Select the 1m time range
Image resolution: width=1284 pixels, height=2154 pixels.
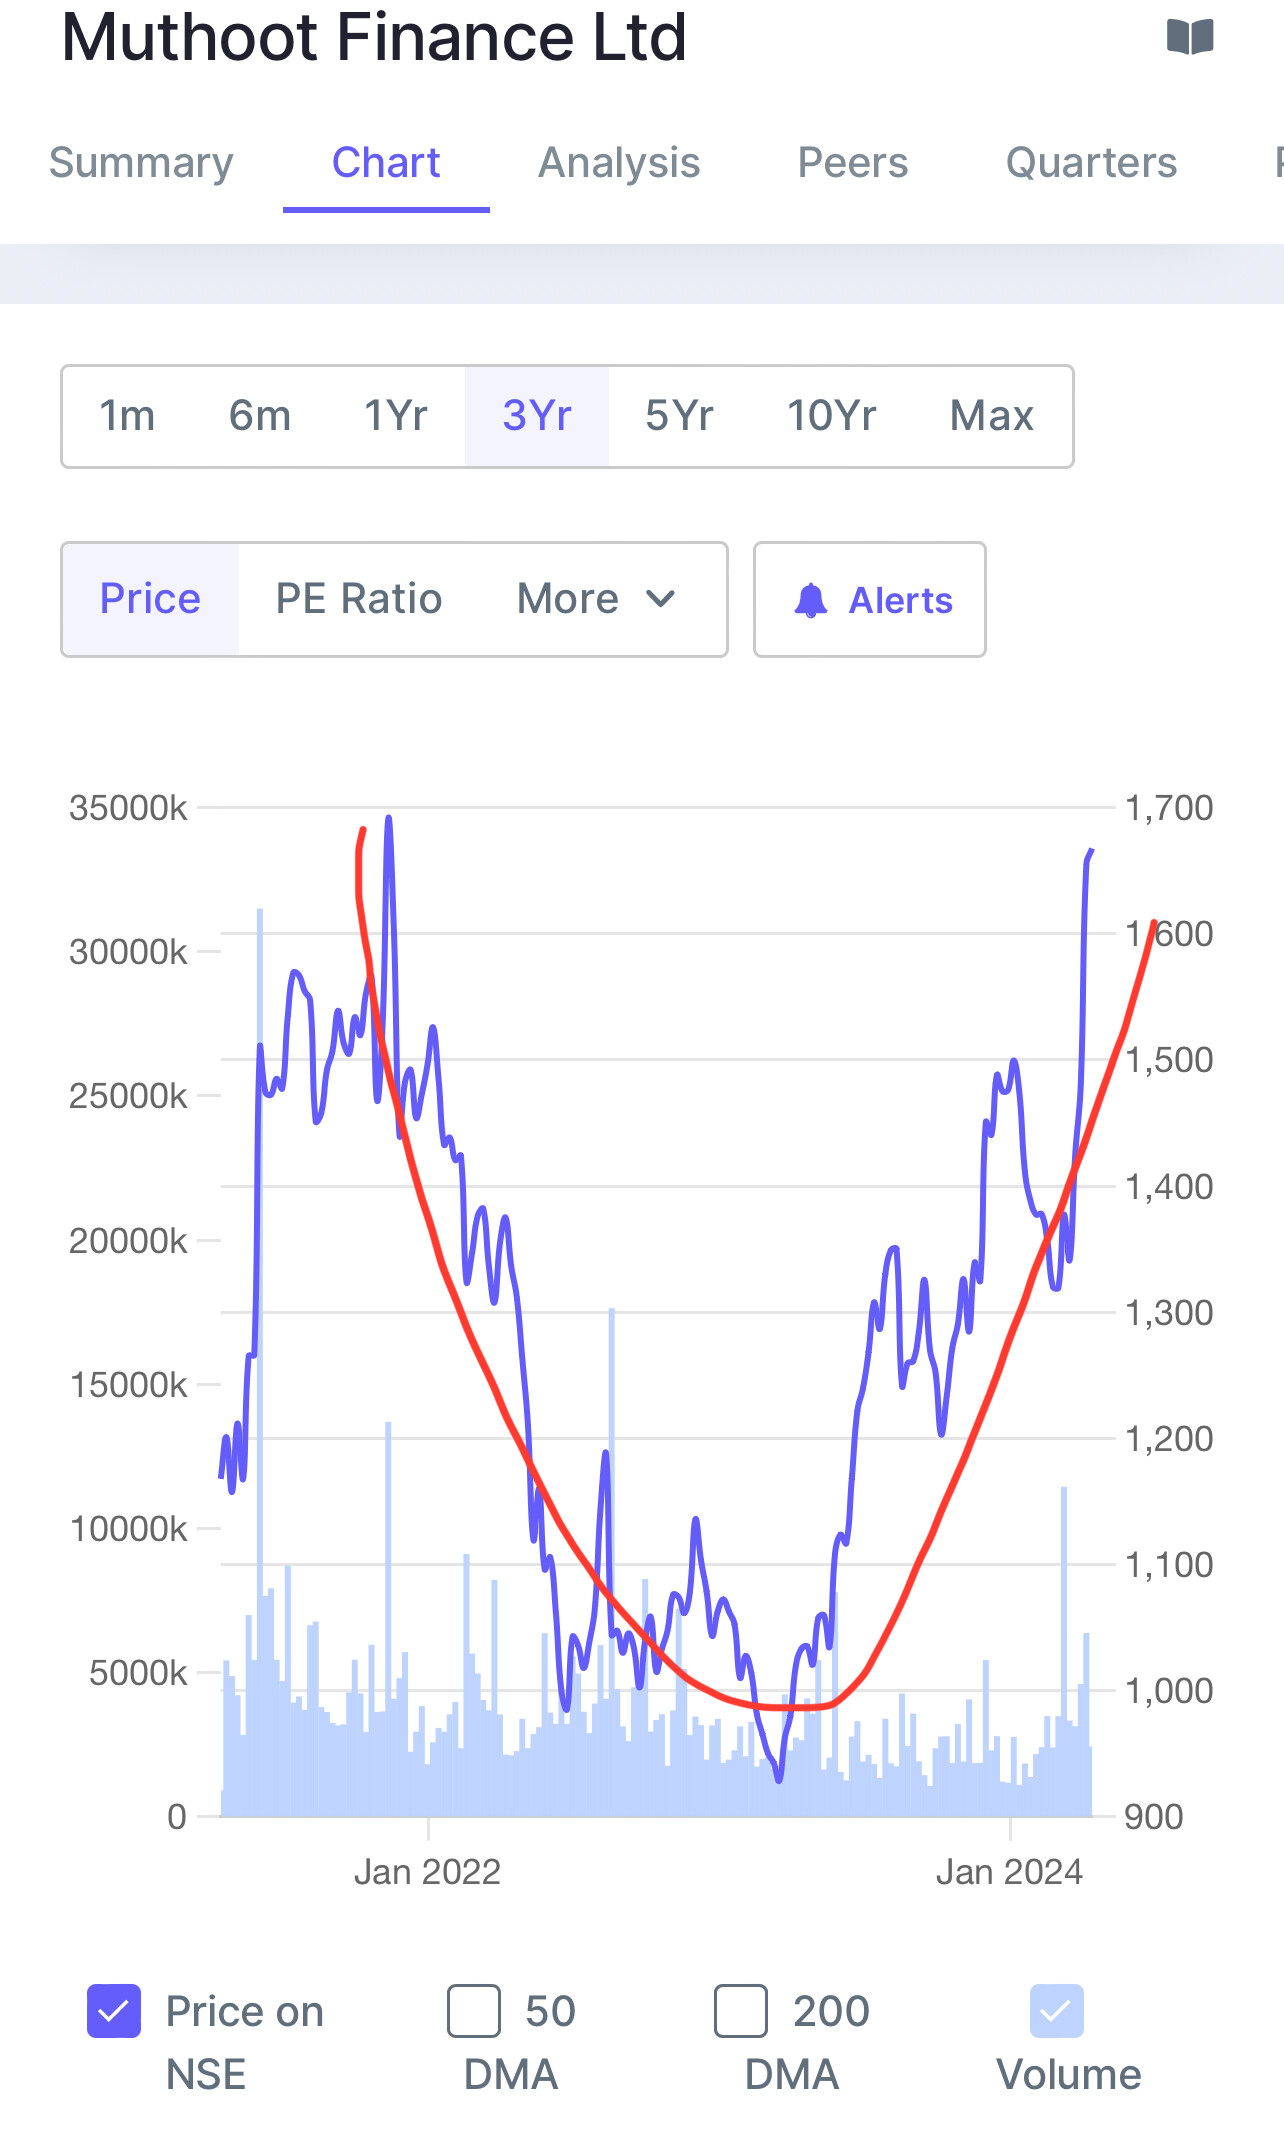[x=127, y=416]
